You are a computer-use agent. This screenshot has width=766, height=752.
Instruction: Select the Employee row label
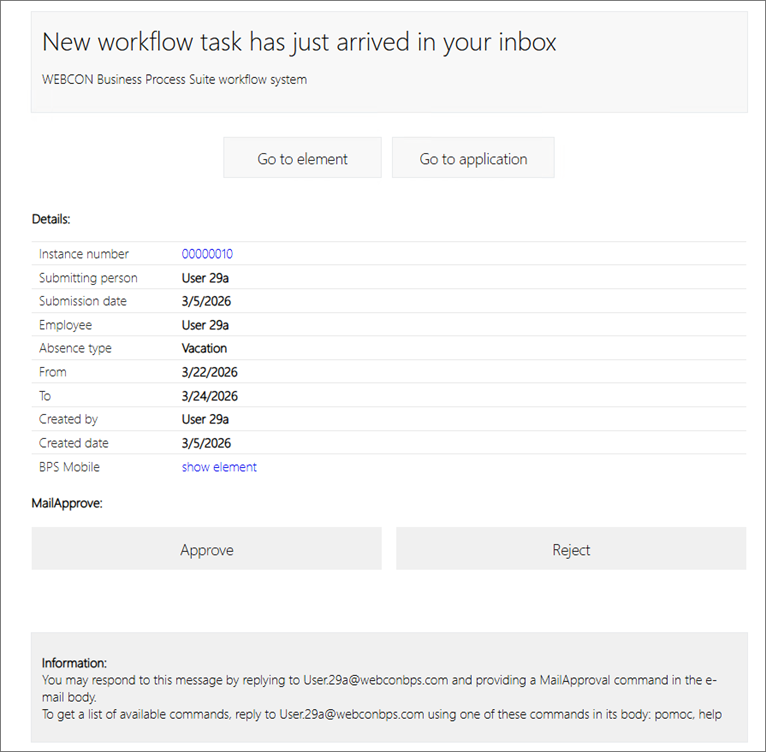point(65,325)
